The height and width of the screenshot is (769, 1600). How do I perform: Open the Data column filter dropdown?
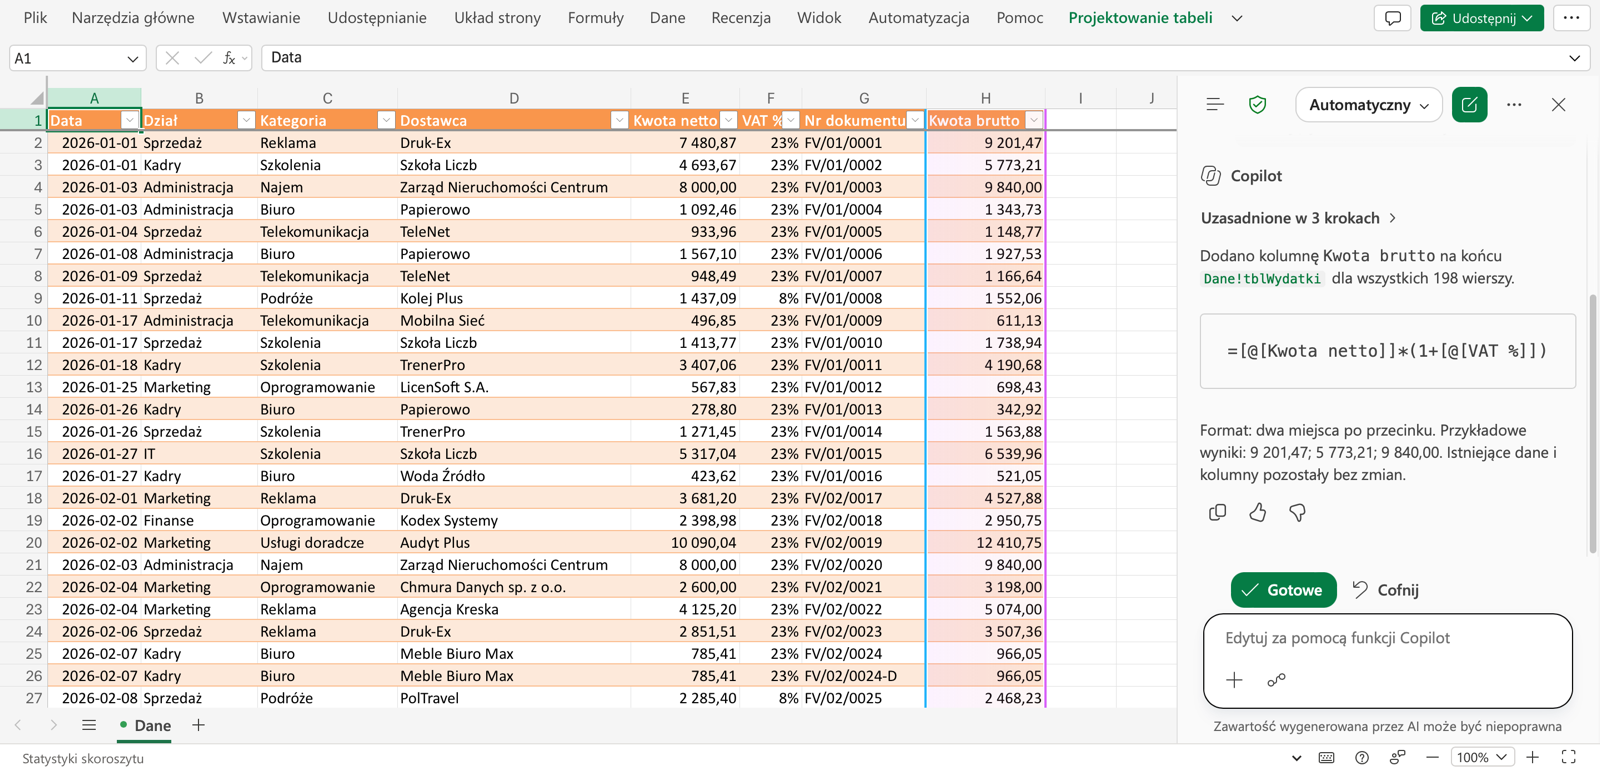[129, 120]
